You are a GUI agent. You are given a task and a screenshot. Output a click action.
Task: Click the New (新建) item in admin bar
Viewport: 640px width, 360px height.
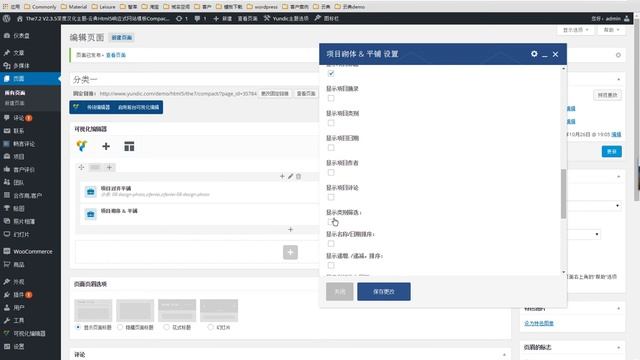coord(223,19)
